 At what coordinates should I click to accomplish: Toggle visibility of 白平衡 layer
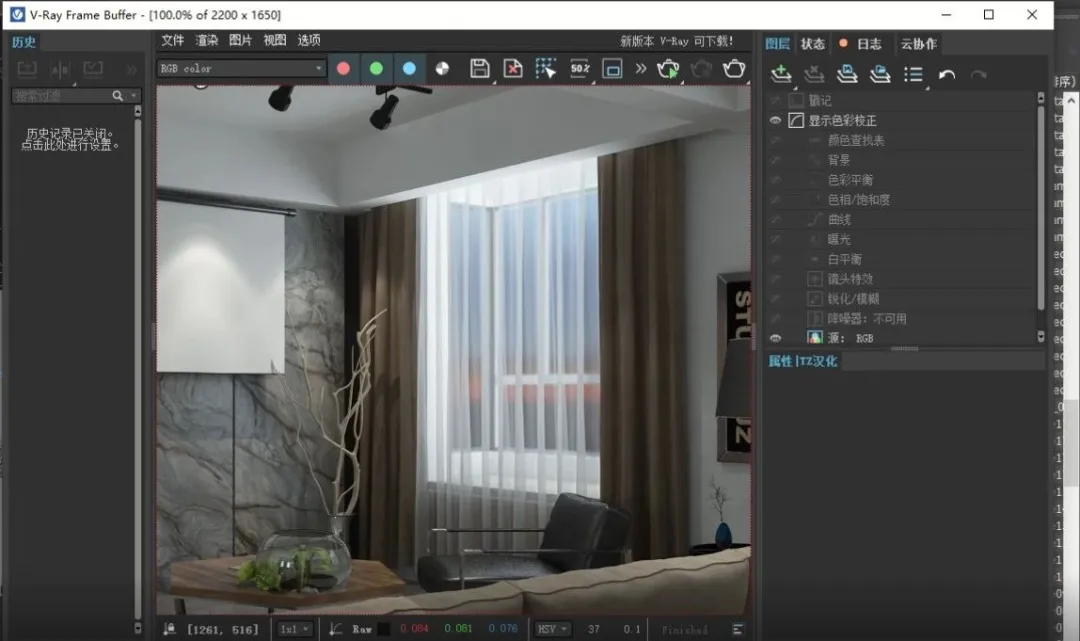776,259
